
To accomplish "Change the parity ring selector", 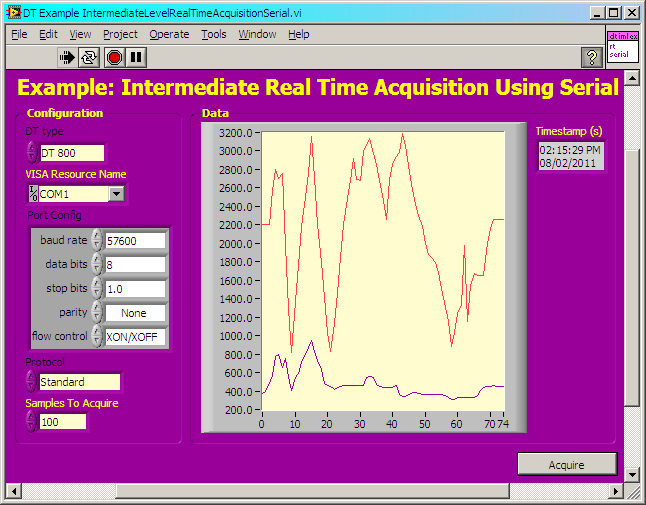I will tap(96, 312).
